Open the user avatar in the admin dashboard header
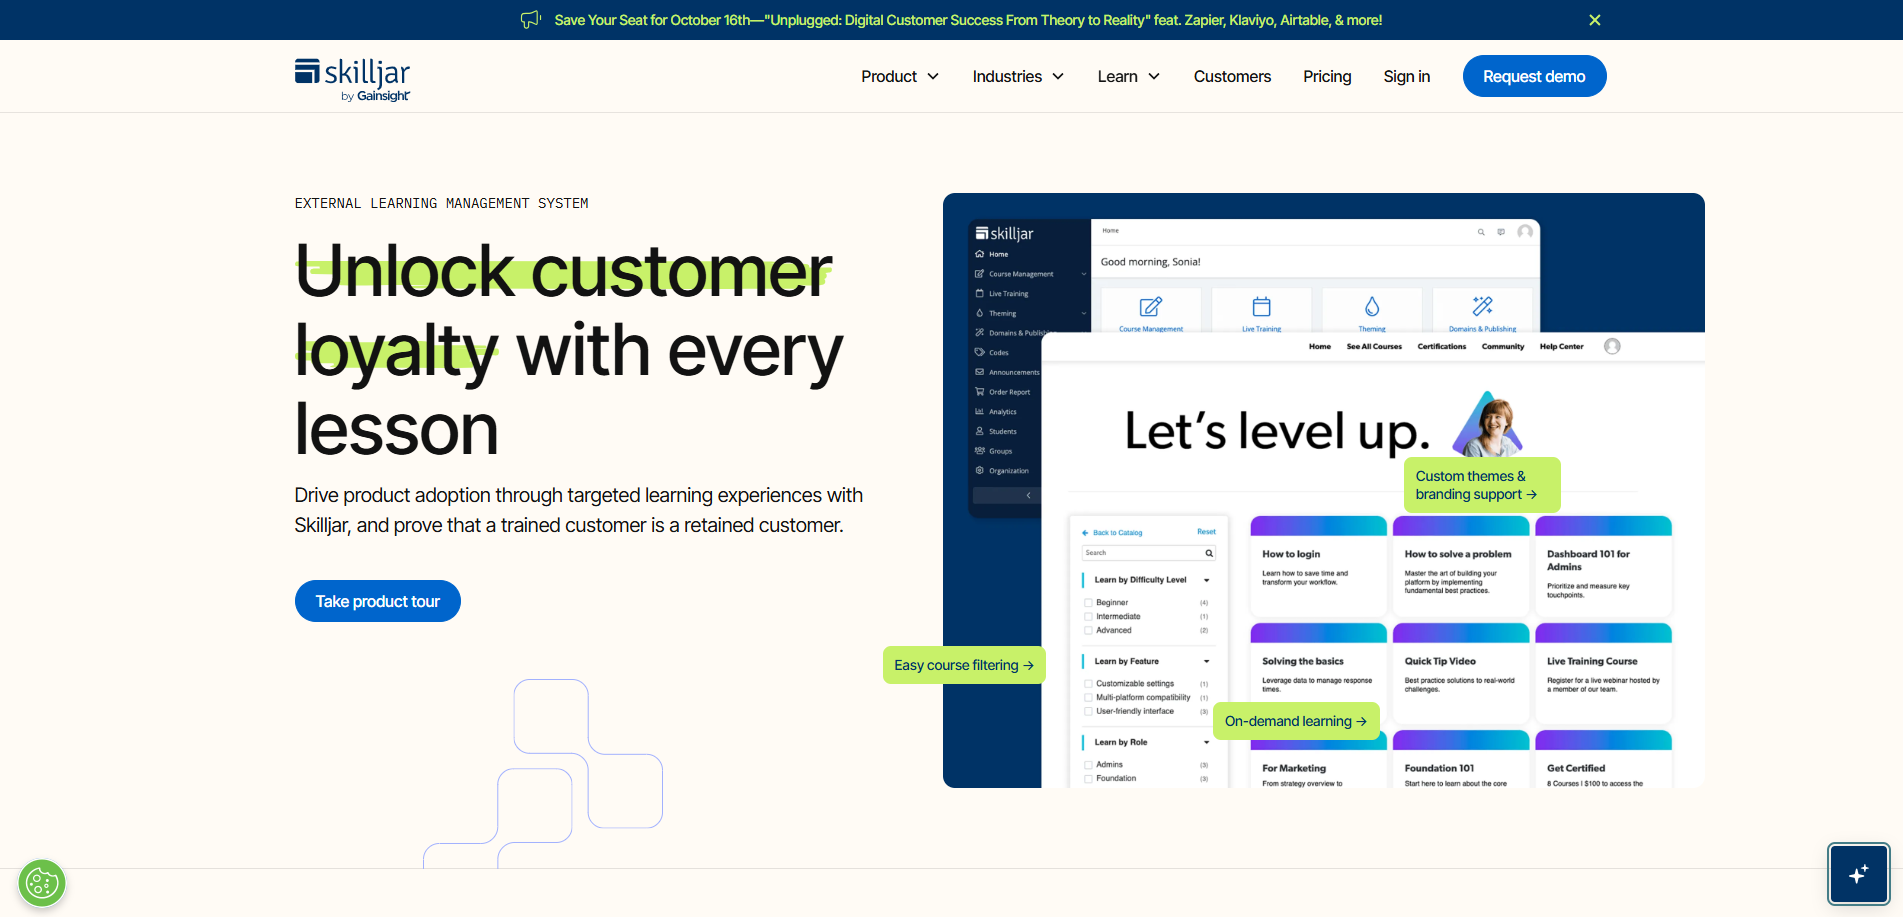The width and height of the screenshot is (1903, 917). click(x=1525, y=232)
